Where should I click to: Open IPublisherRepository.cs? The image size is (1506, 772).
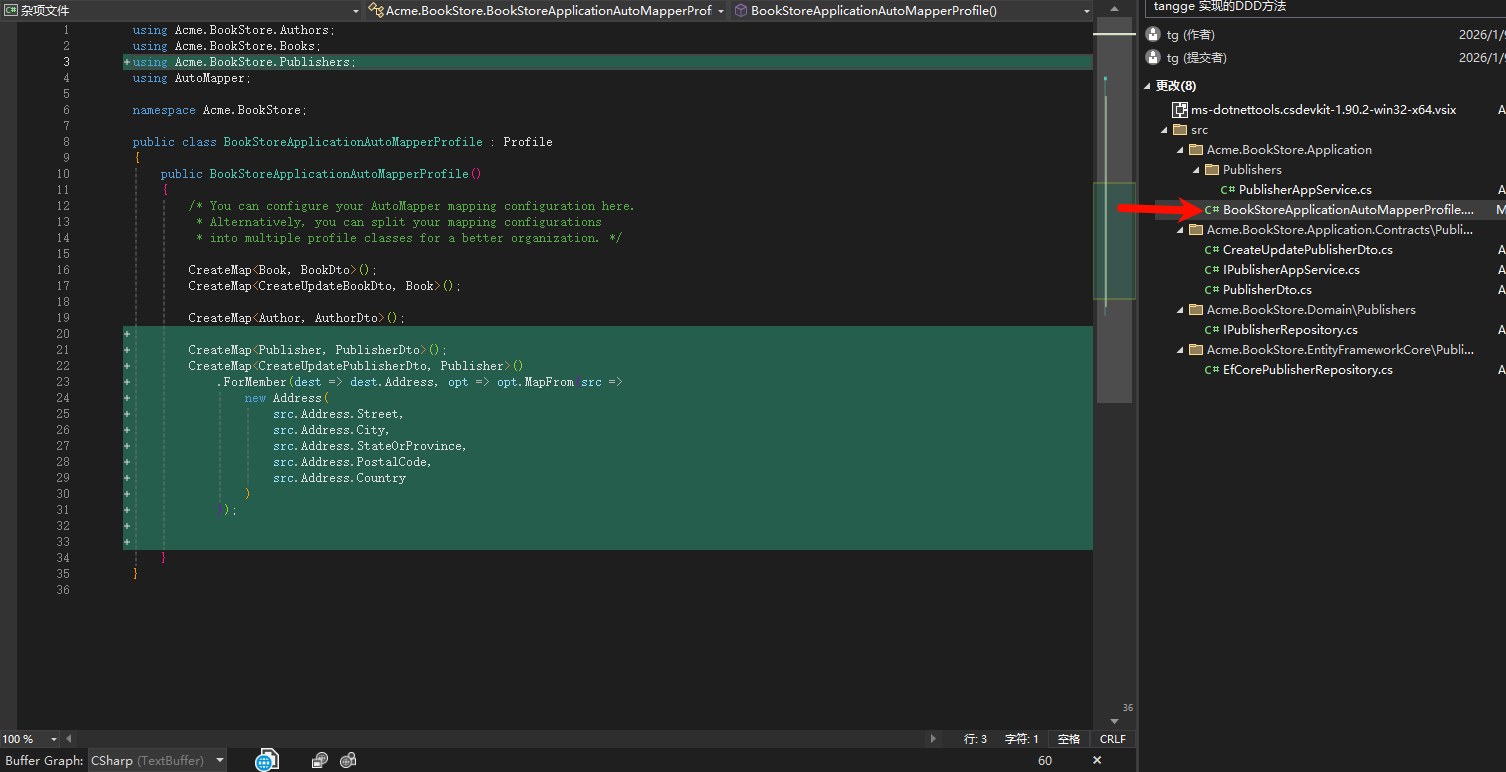(1290, 330)
